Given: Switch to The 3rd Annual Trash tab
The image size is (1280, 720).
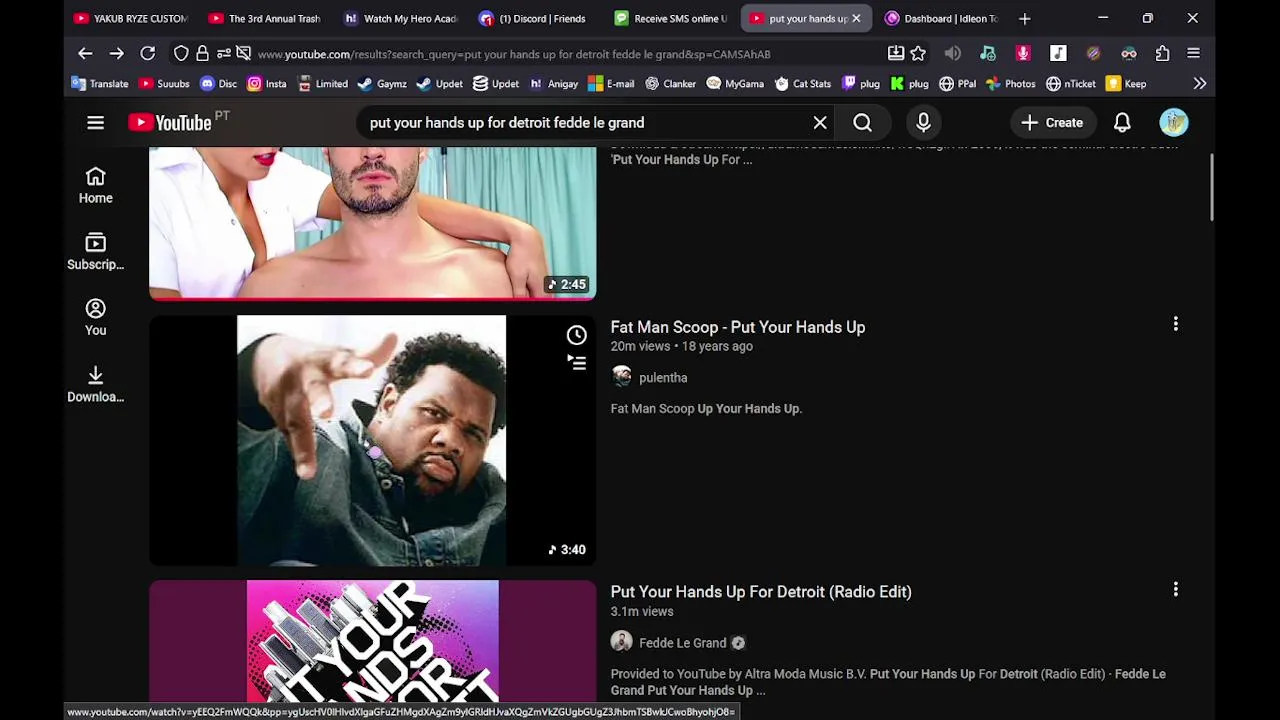Looking at the screenshot, I should coord(265,18).
